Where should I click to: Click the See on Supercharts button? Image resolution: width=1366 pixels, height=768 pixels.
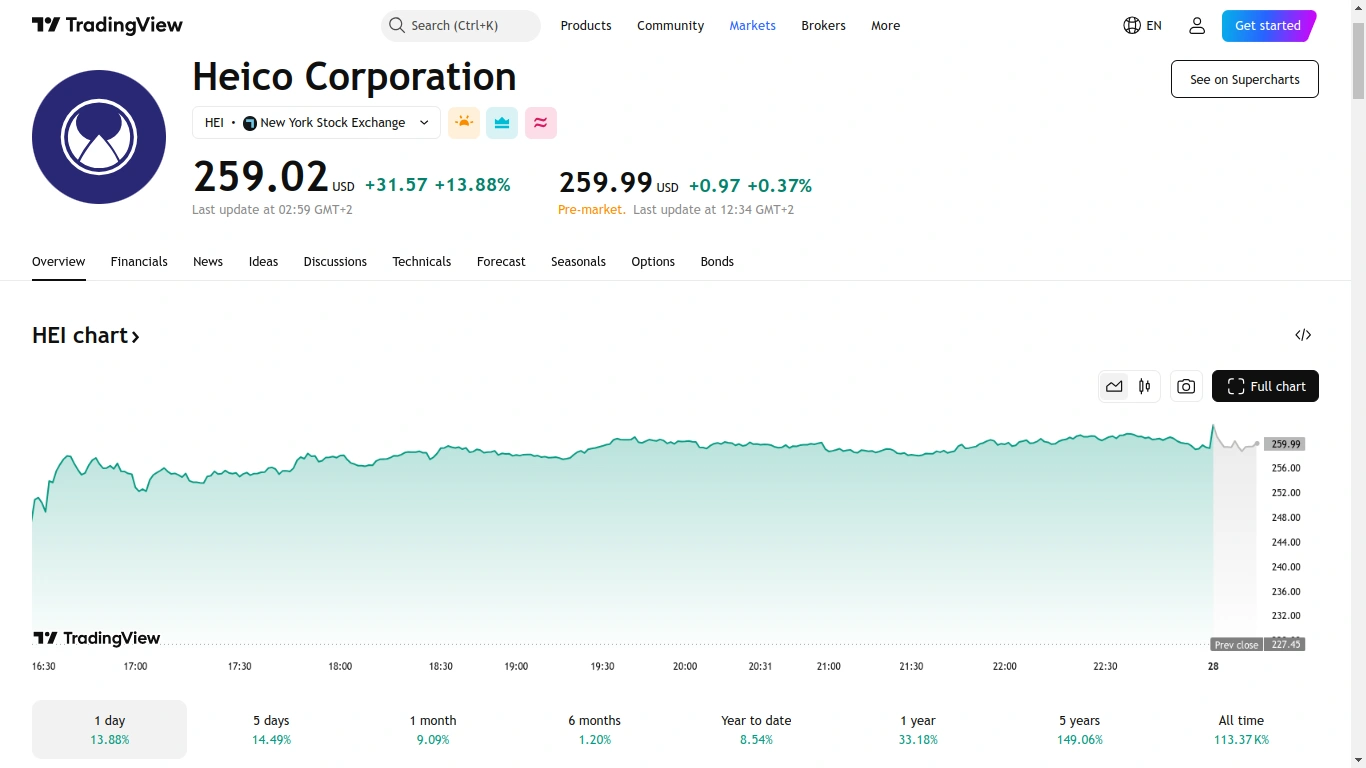(1244, 79)
